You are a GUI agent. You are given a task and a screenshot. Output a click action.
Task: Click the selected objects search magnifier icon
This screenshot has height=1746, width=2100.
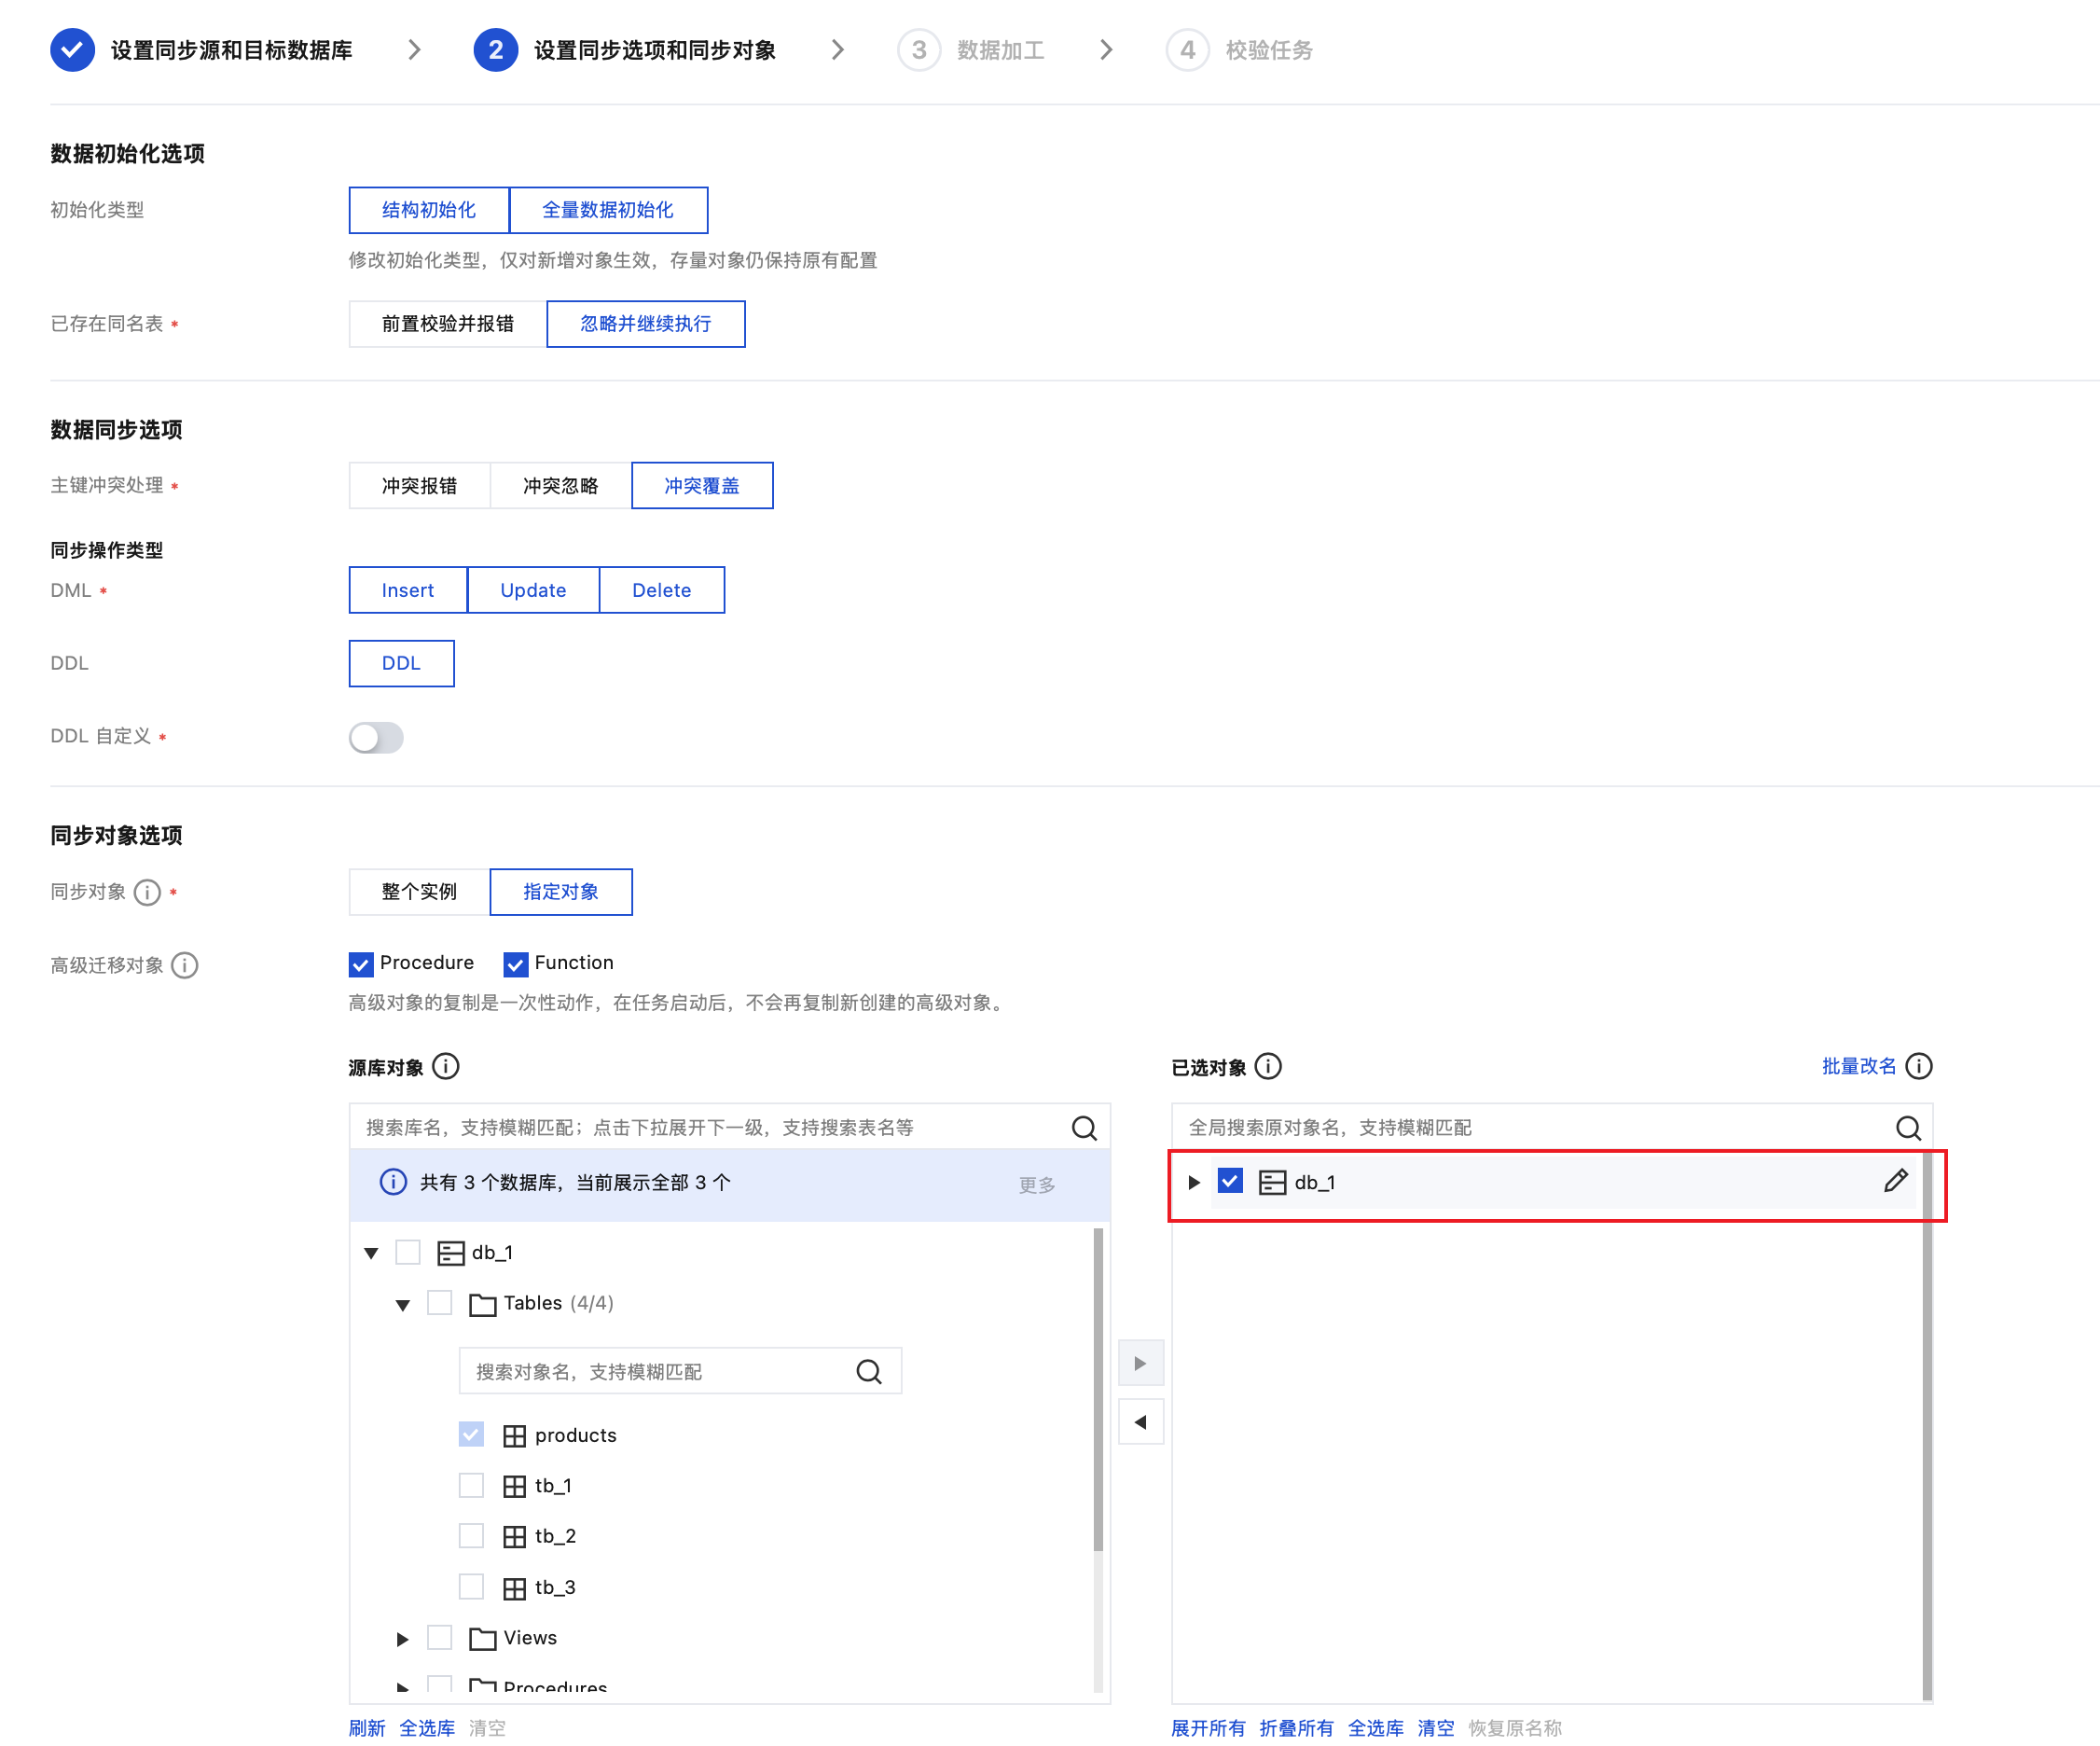click(1907, 1128)
